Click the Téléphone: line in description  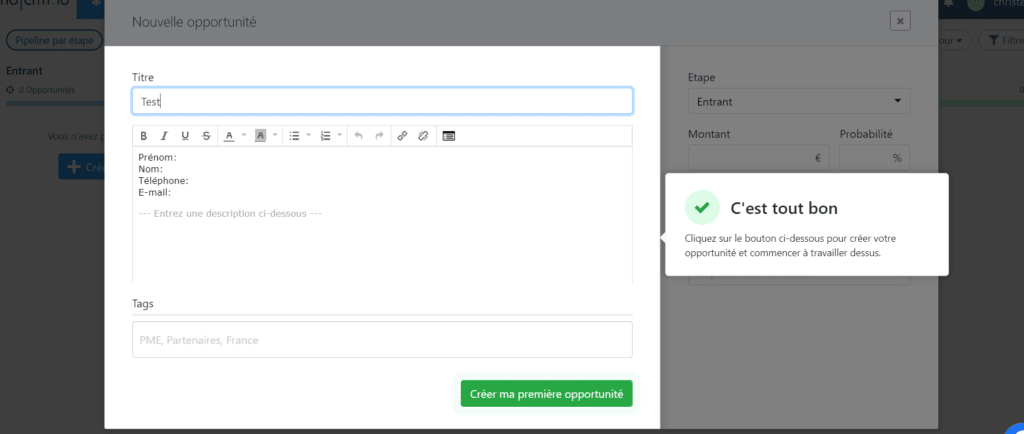point(163,181)
